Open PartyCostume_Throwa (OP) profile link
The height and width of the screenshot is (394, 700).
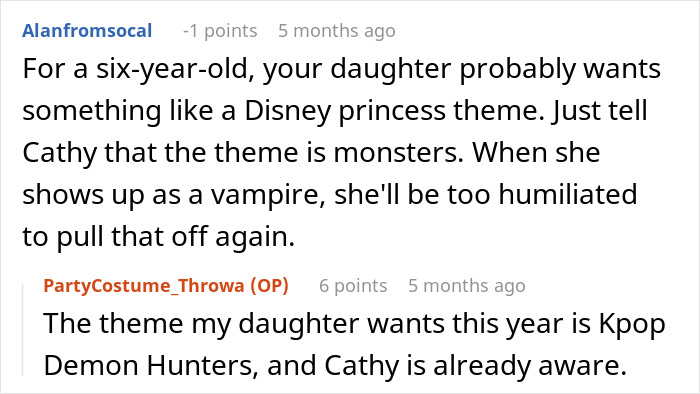click(166, 286)
